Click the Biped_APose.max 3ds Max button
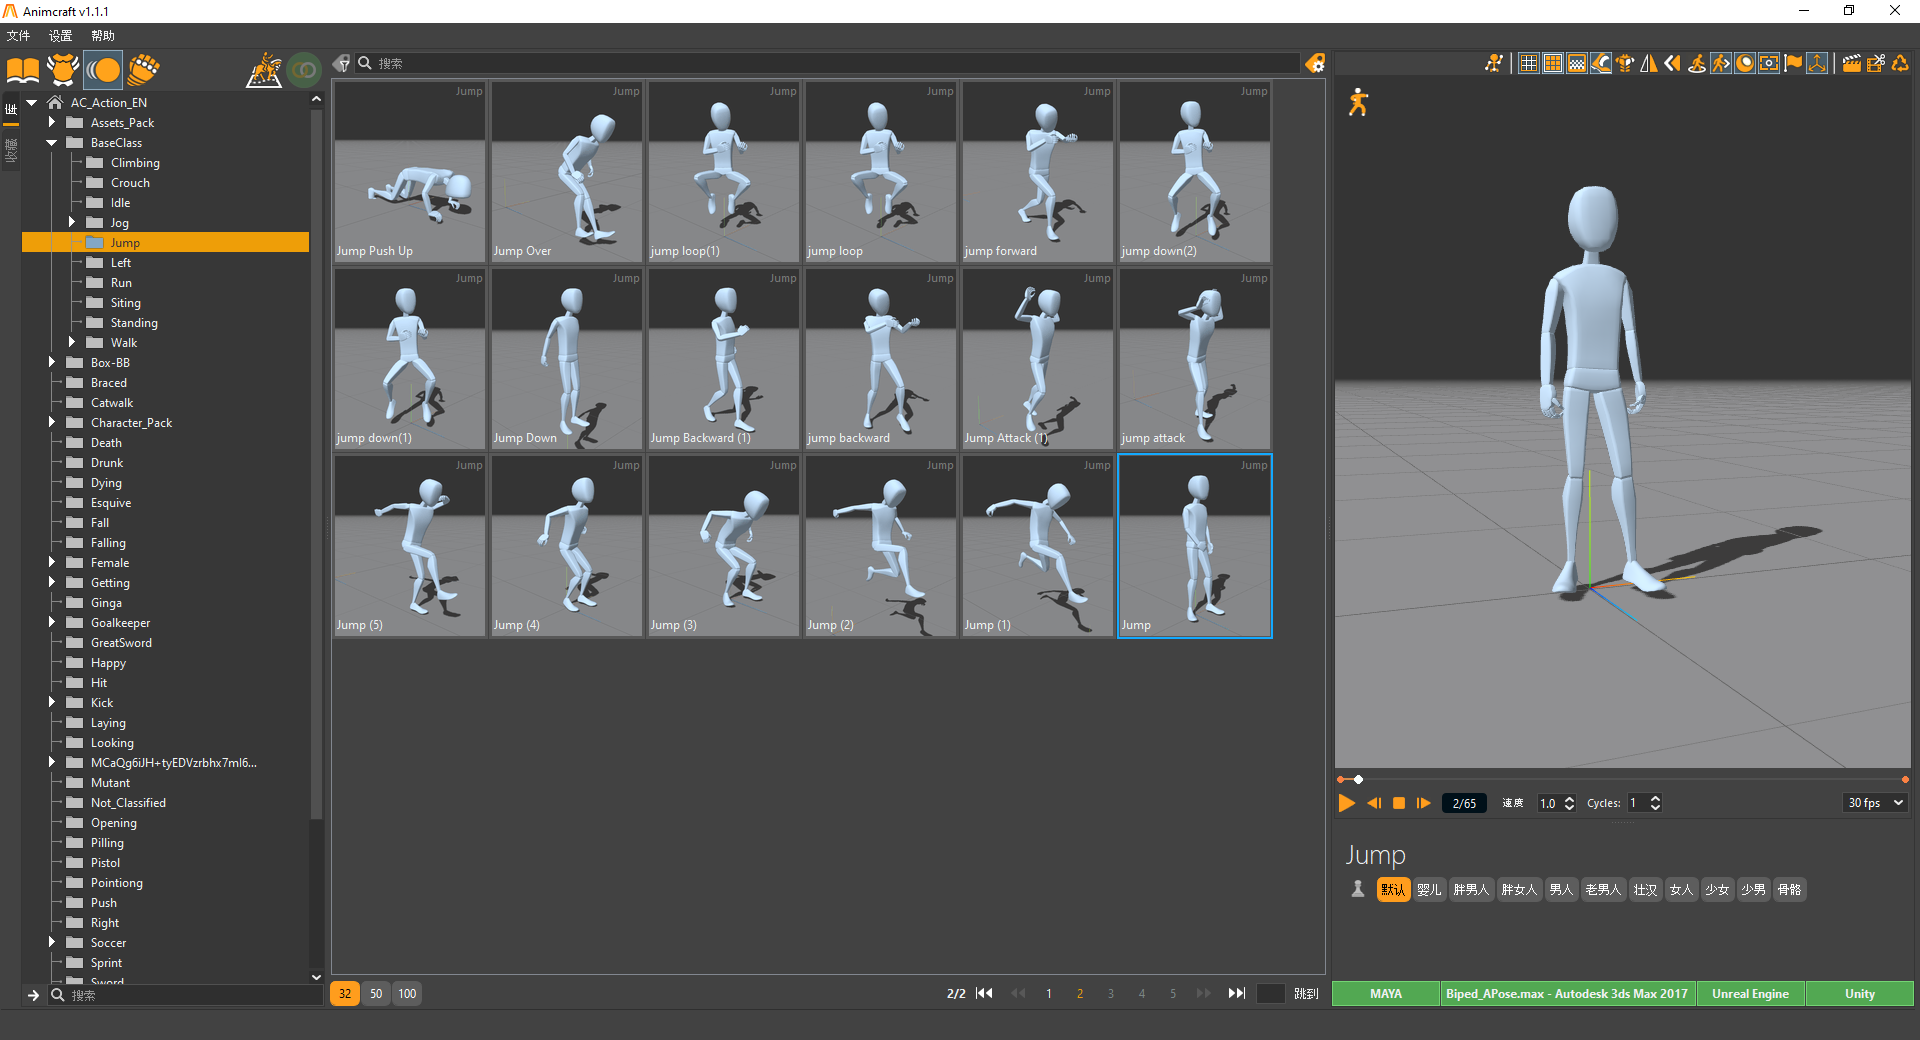 coord(1567,994)
